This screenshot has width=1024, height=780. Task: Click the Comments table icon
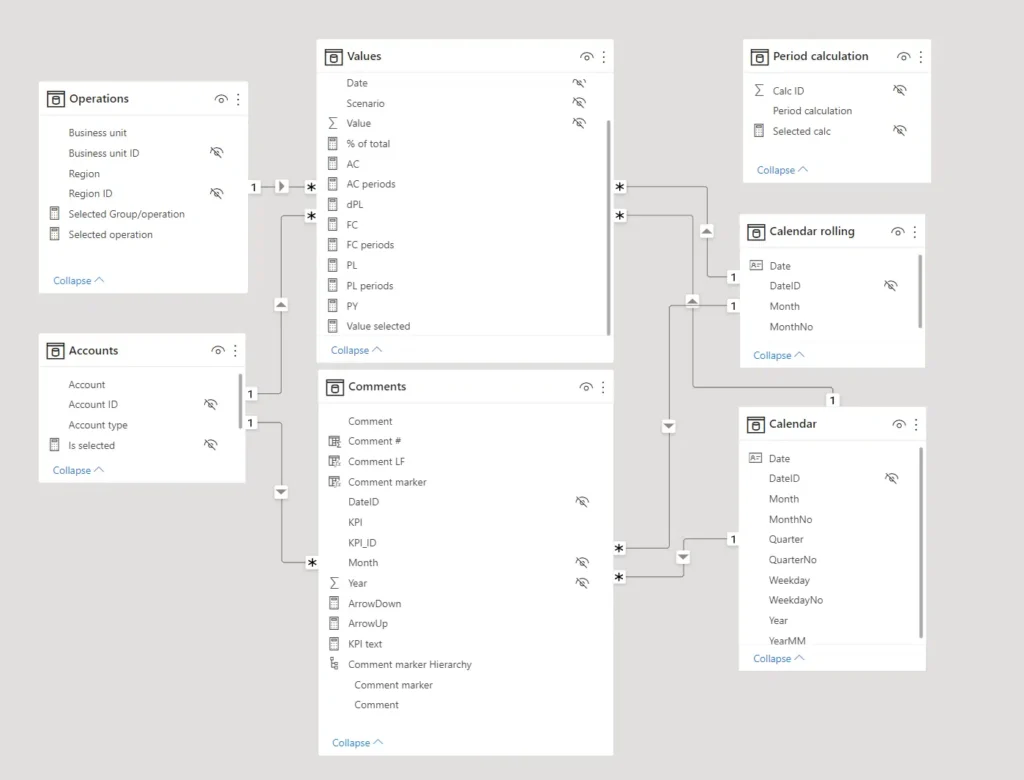pyautogui.click(x=334, y=387)
